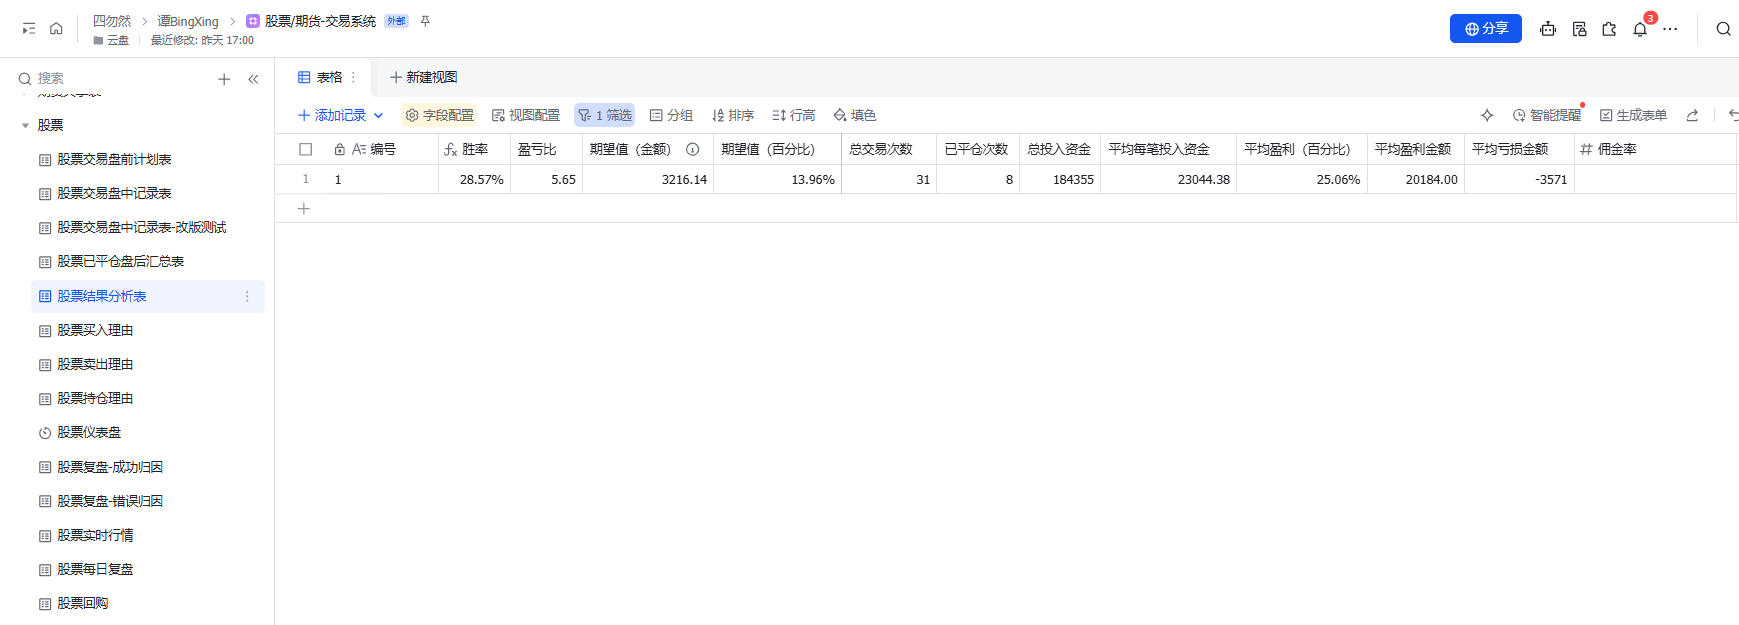Open 填色 fill color options
This screenshot has width=1739, height=625.
coord(855,115)
